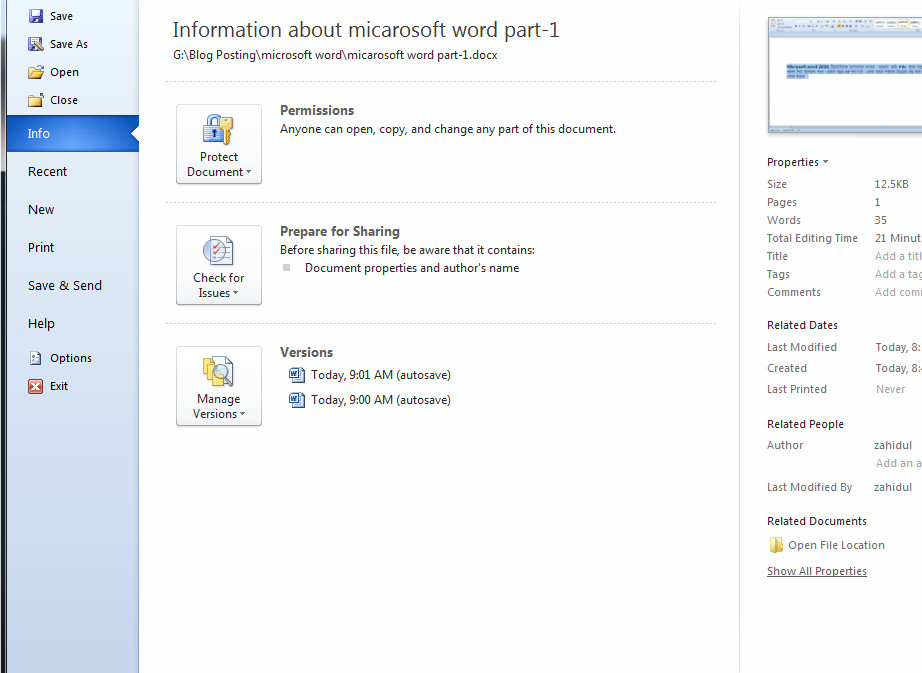Open Word Options
Screen dimensions: 922x673
pos(71,358)
